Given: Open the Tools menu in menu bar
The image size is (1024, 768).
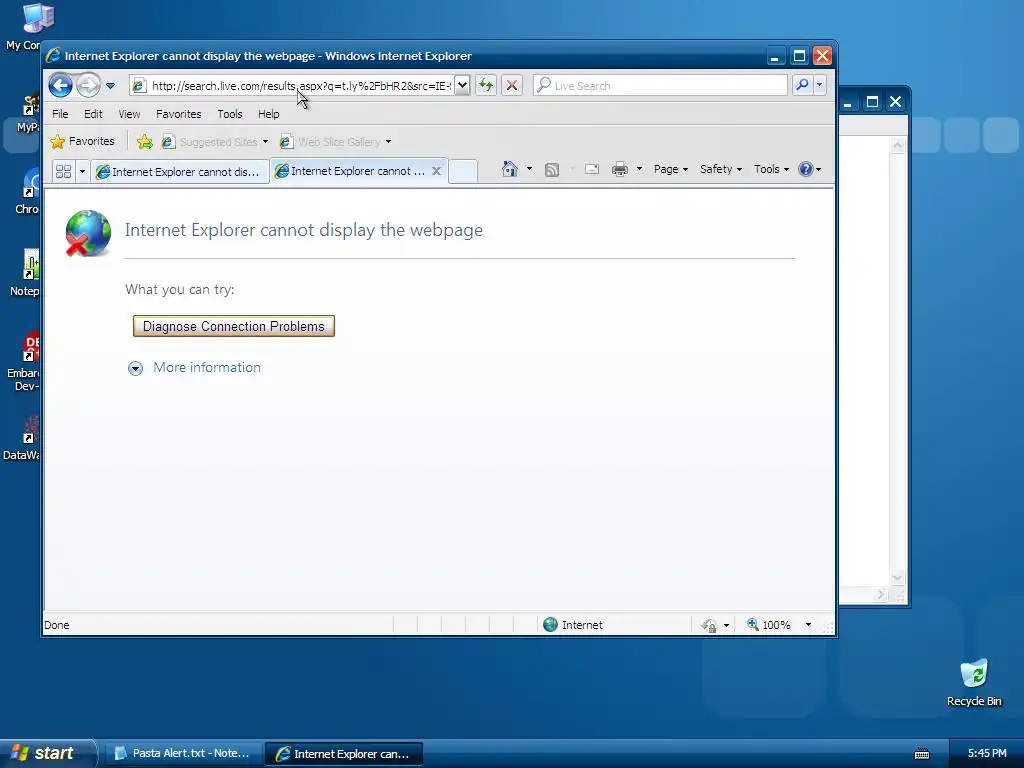Looking at the screenshot, I should tap(230, 114).
